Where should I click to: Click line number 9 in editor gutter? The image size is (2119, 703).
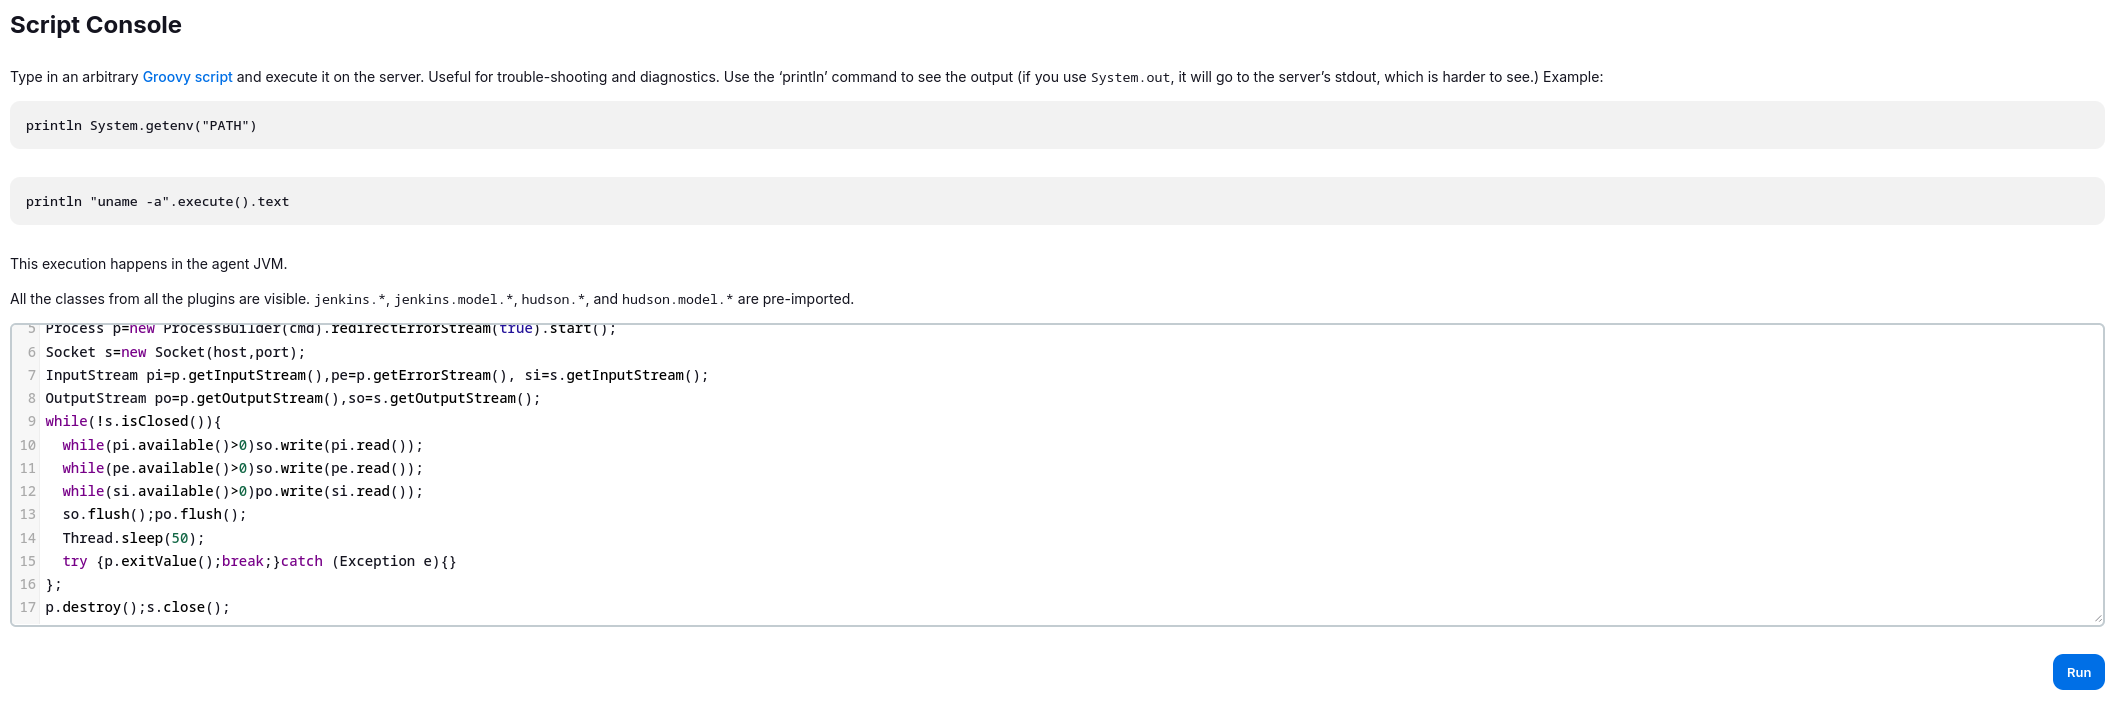pyautogui.click(x=31, y=421)
